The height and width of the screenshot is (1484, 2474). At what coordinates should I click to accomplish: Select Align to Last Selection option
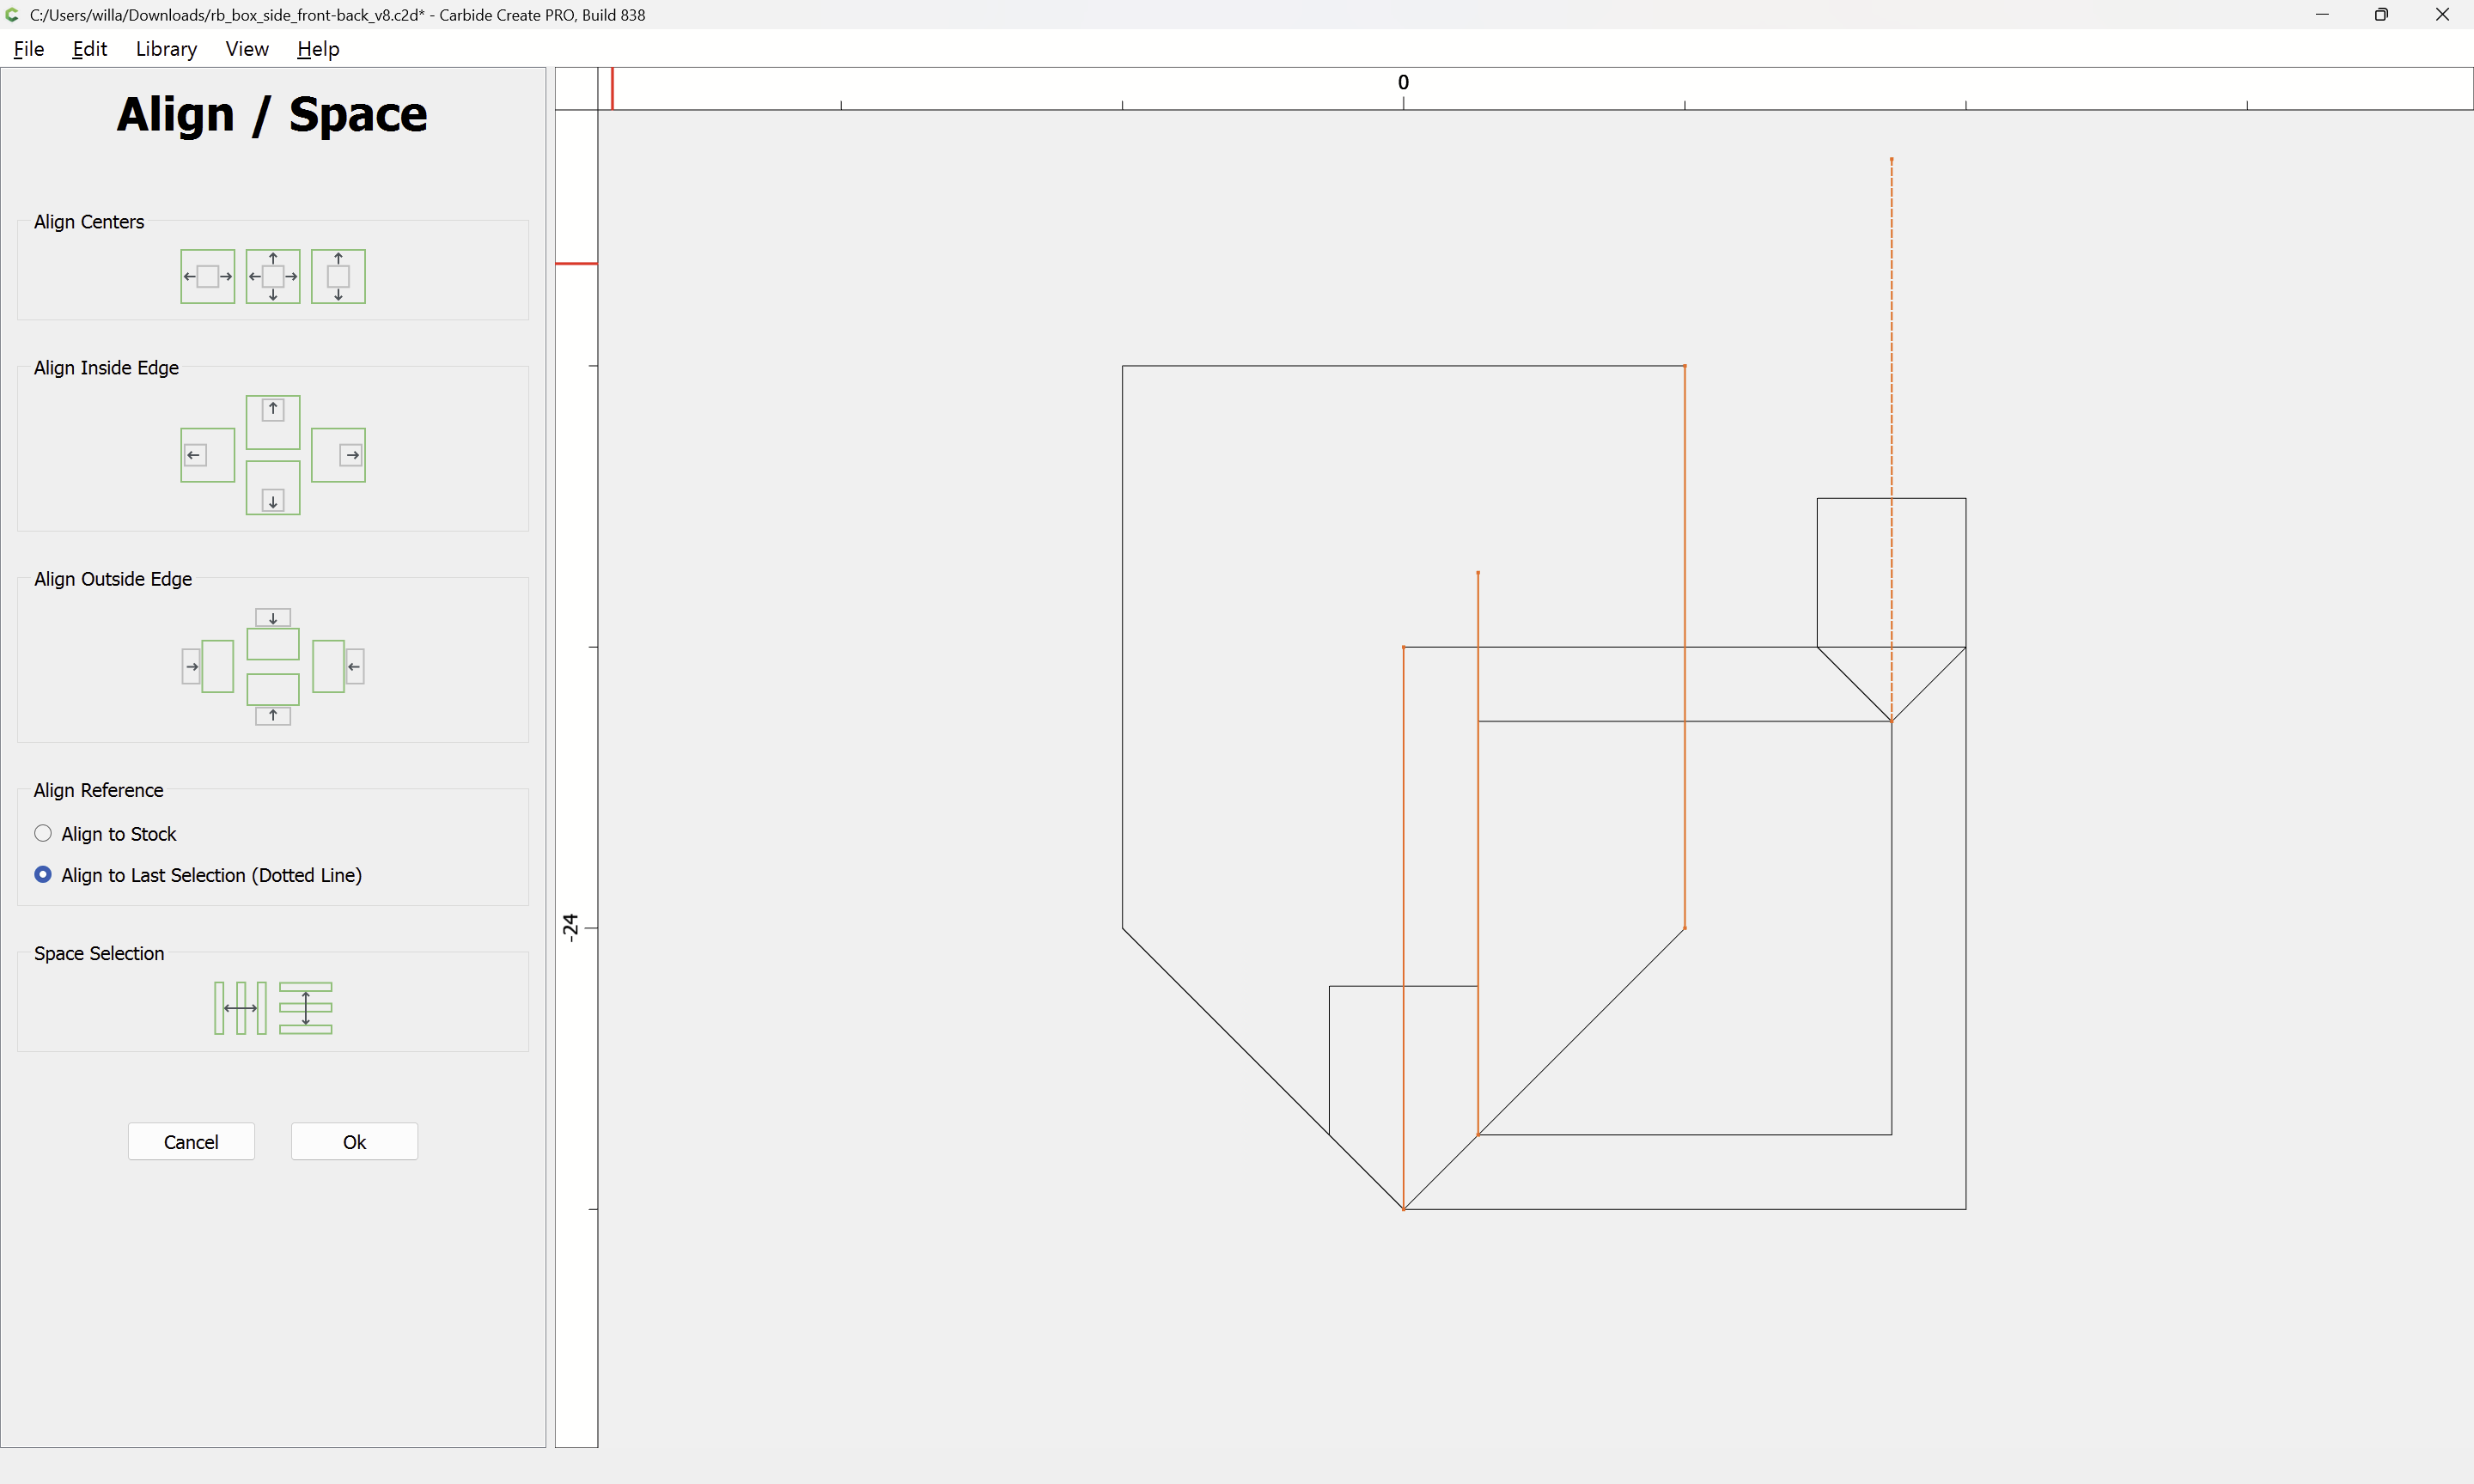click(x=43, y=875)
